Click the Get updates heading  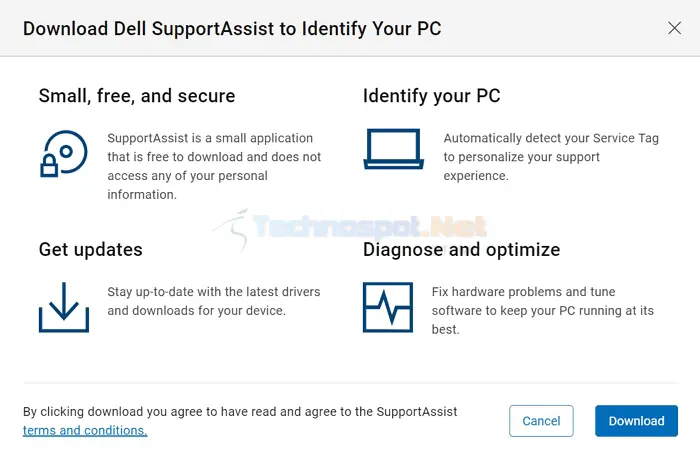[x=91, y=249]
